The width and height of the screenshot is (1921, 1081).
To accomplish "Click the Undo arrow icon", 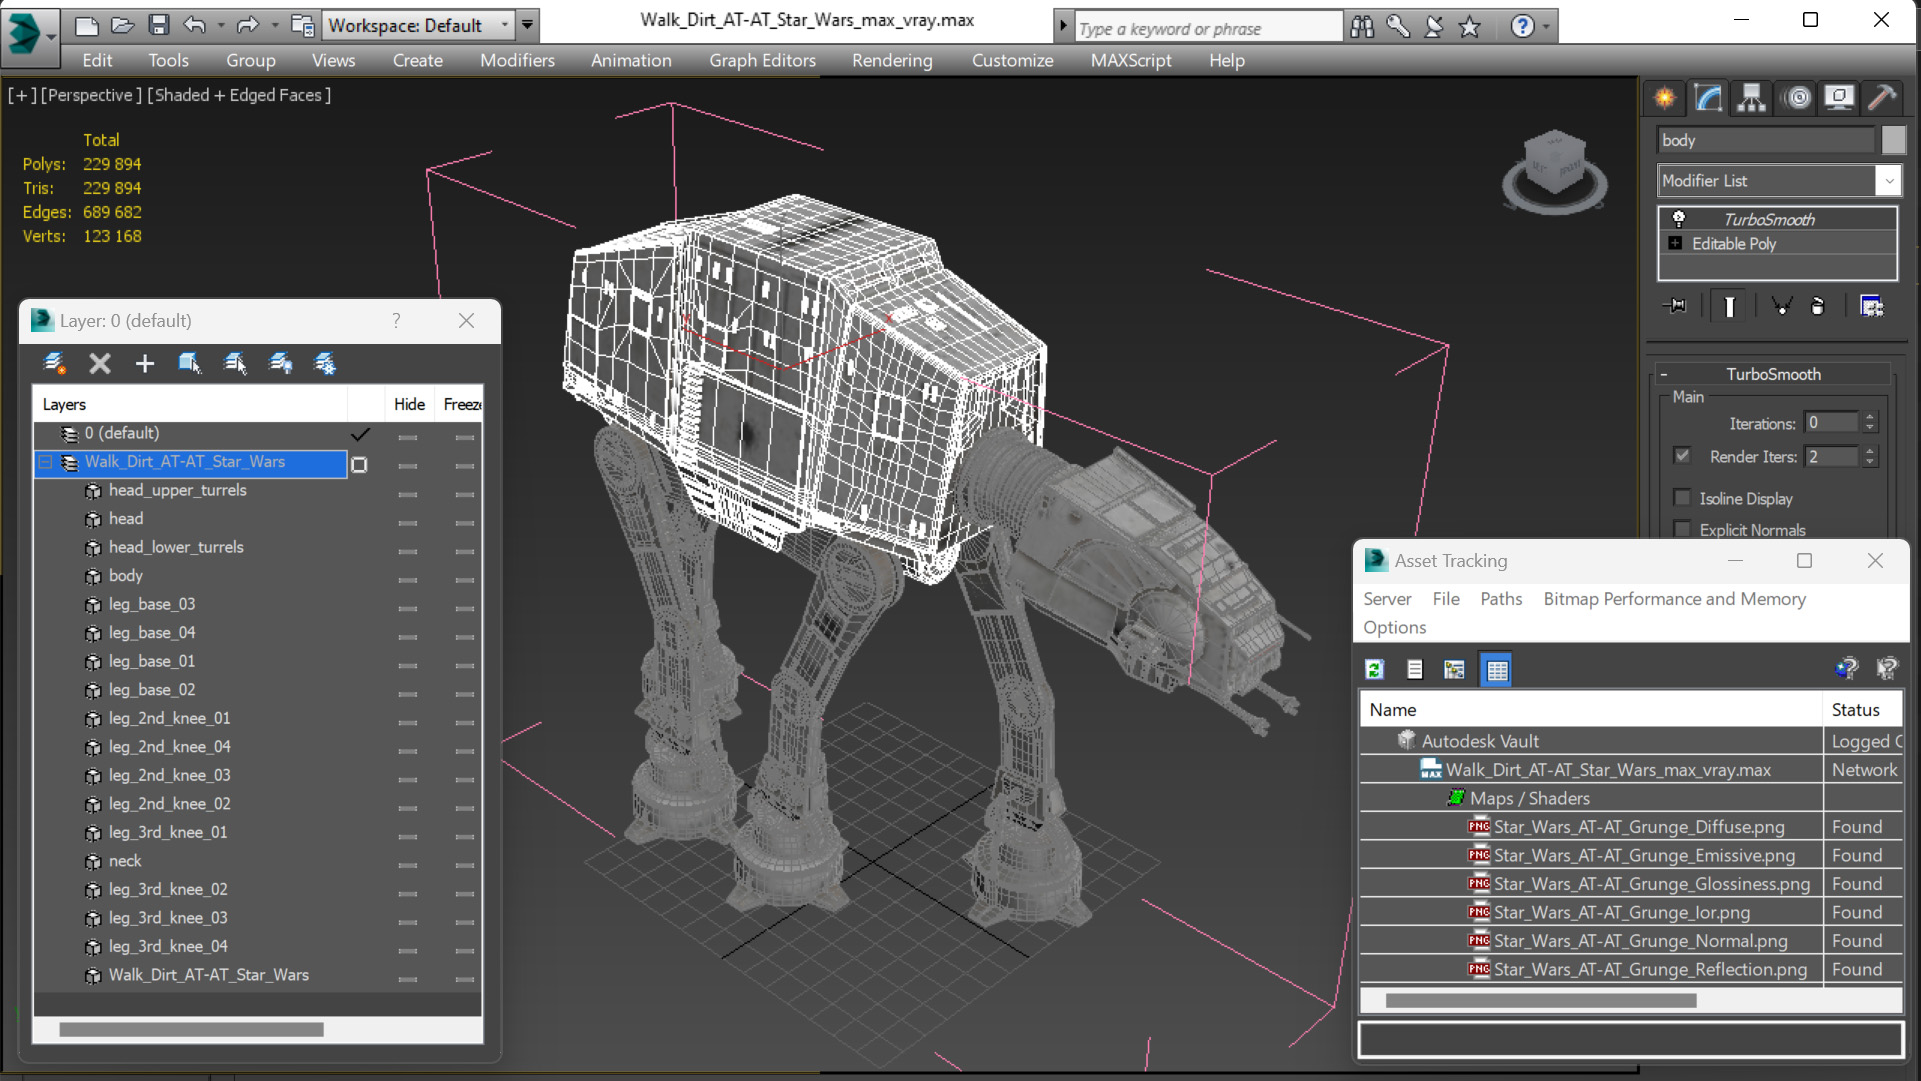I will click(195, 25).
